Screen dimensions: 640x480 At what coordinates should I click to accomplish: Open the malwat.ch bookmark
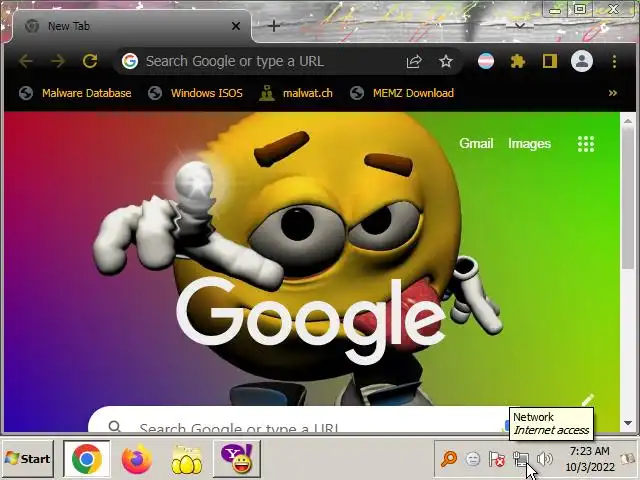click(x=296, y=93)
